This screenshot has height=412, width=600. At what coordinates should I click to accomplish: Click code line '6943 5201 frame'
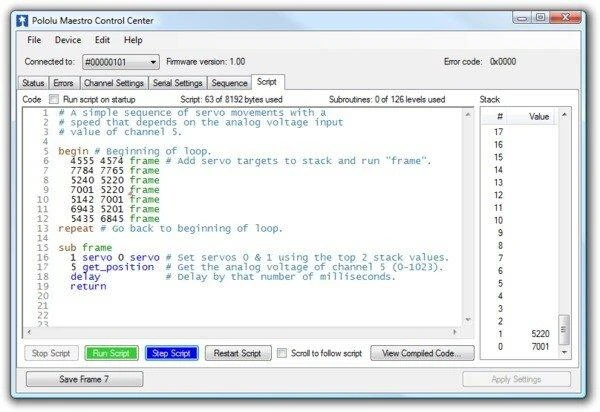click(x=115, y=209)
